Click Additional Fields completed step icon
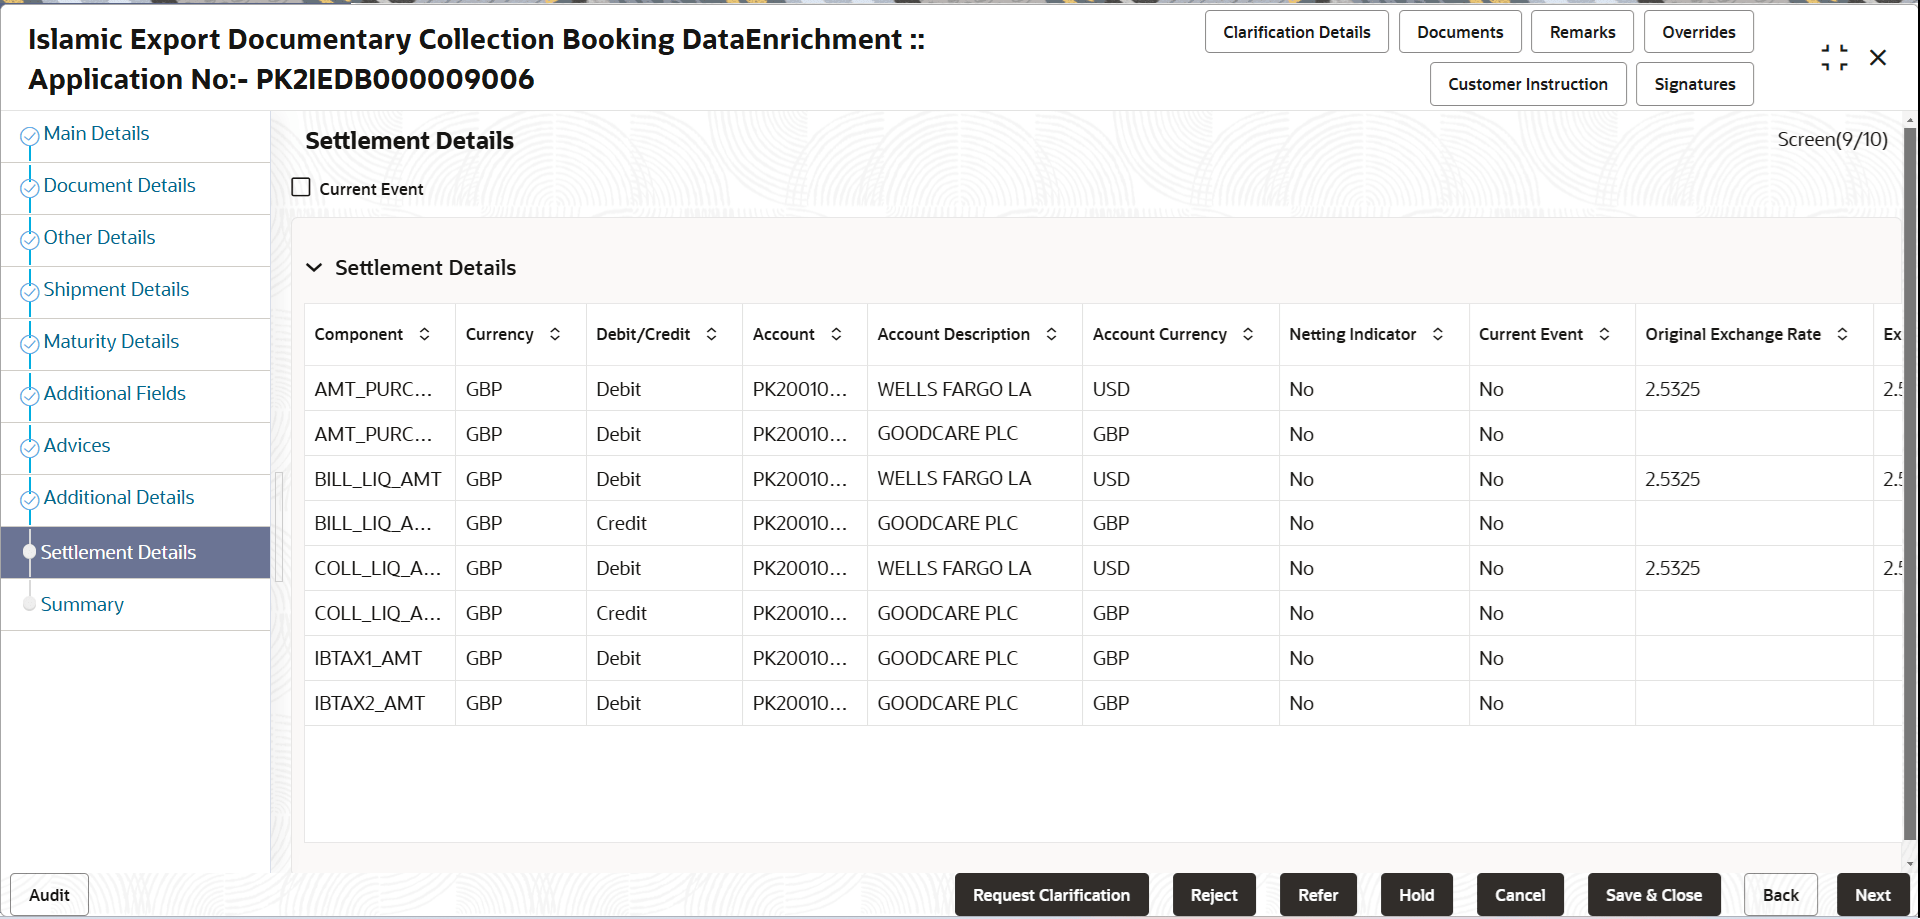Image resolution: width=1920 pixels, height=919 pixels. point(30,395)
